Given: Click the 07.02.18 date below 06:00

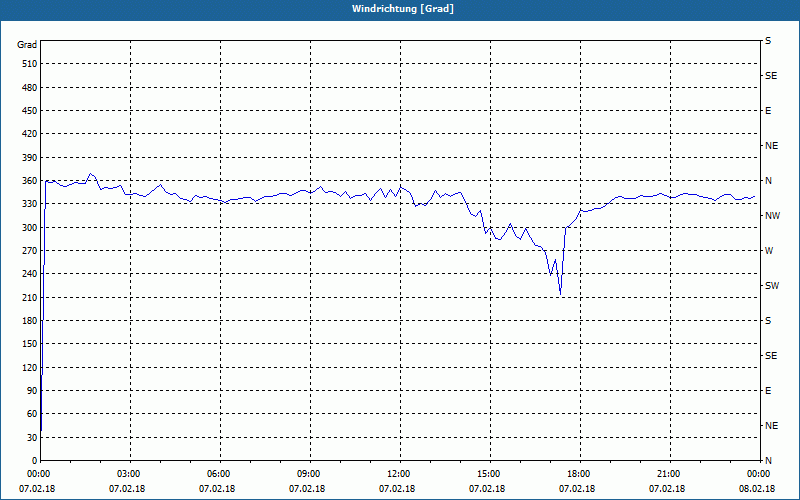Looking at the screenshot, I should (217, 488).
